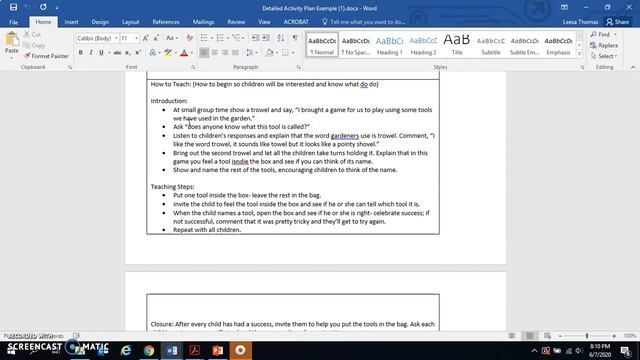The width and height of the screenshot is (640, 360).
Task: Toggle Italic formatting
Action: tap(91, 53)
